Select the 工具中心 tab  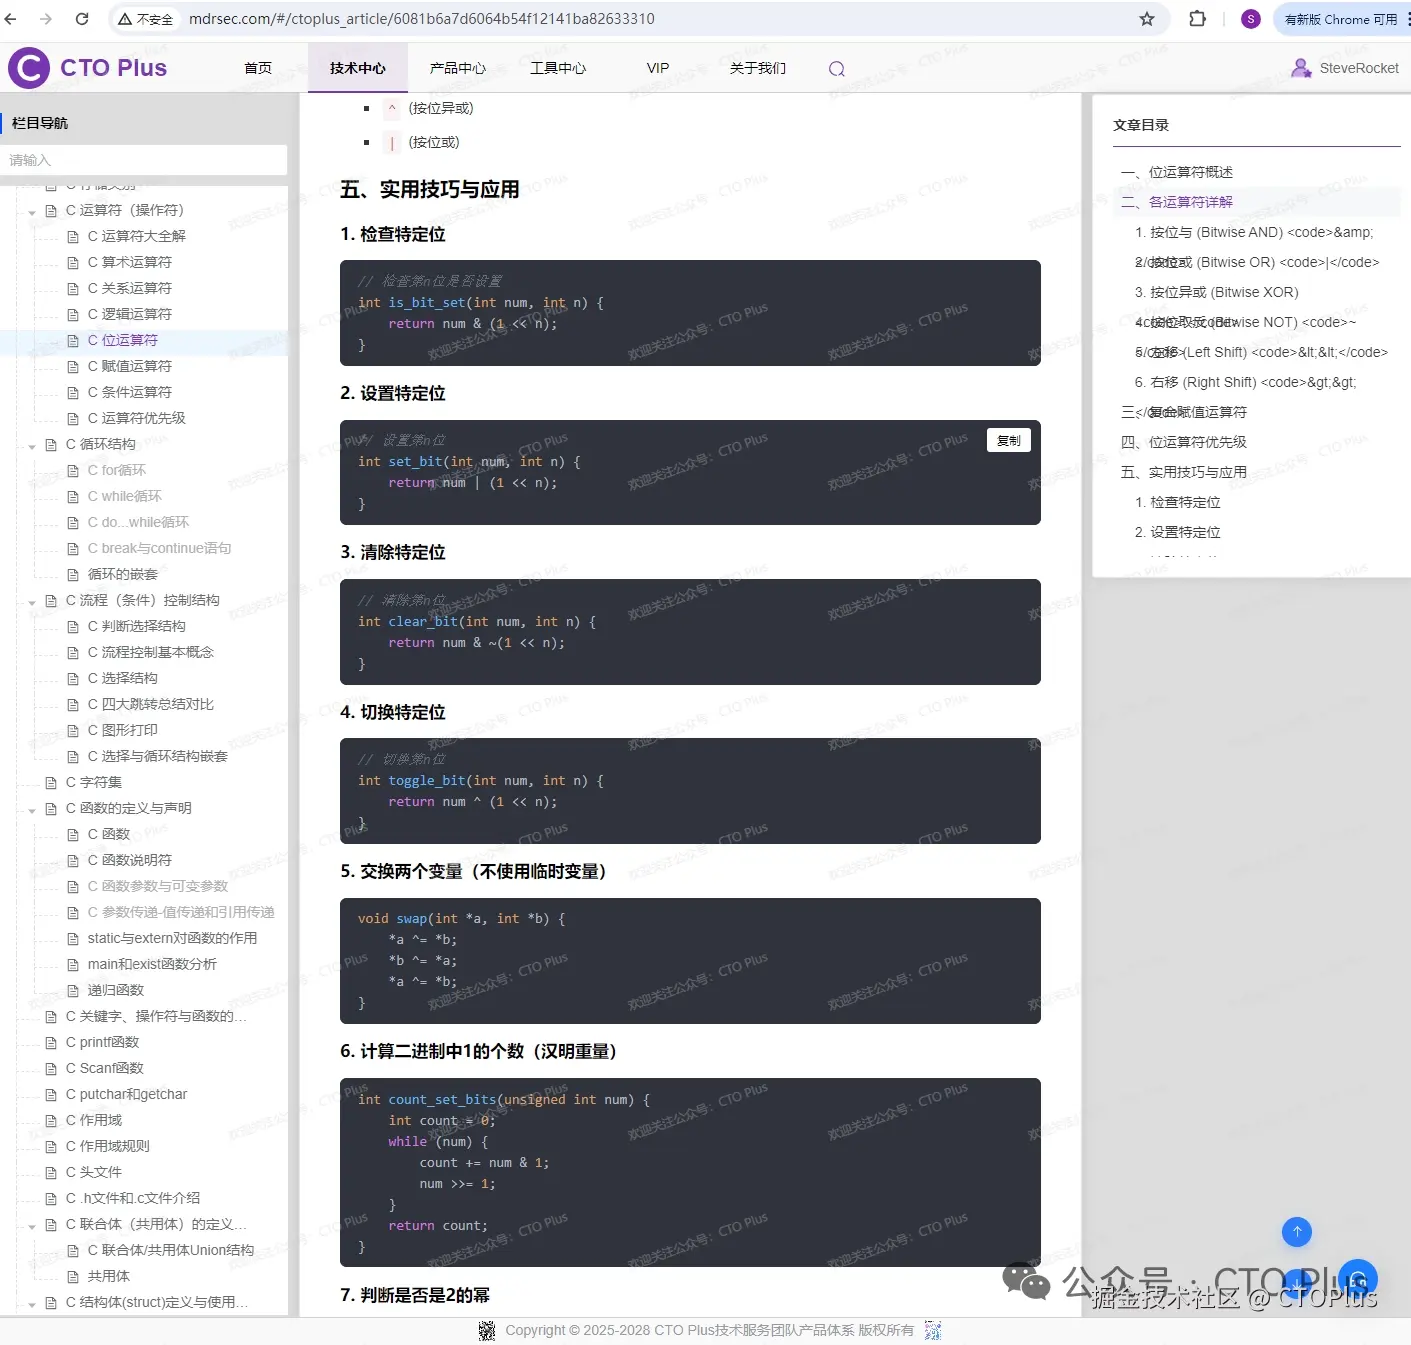(x=558, y=67)
